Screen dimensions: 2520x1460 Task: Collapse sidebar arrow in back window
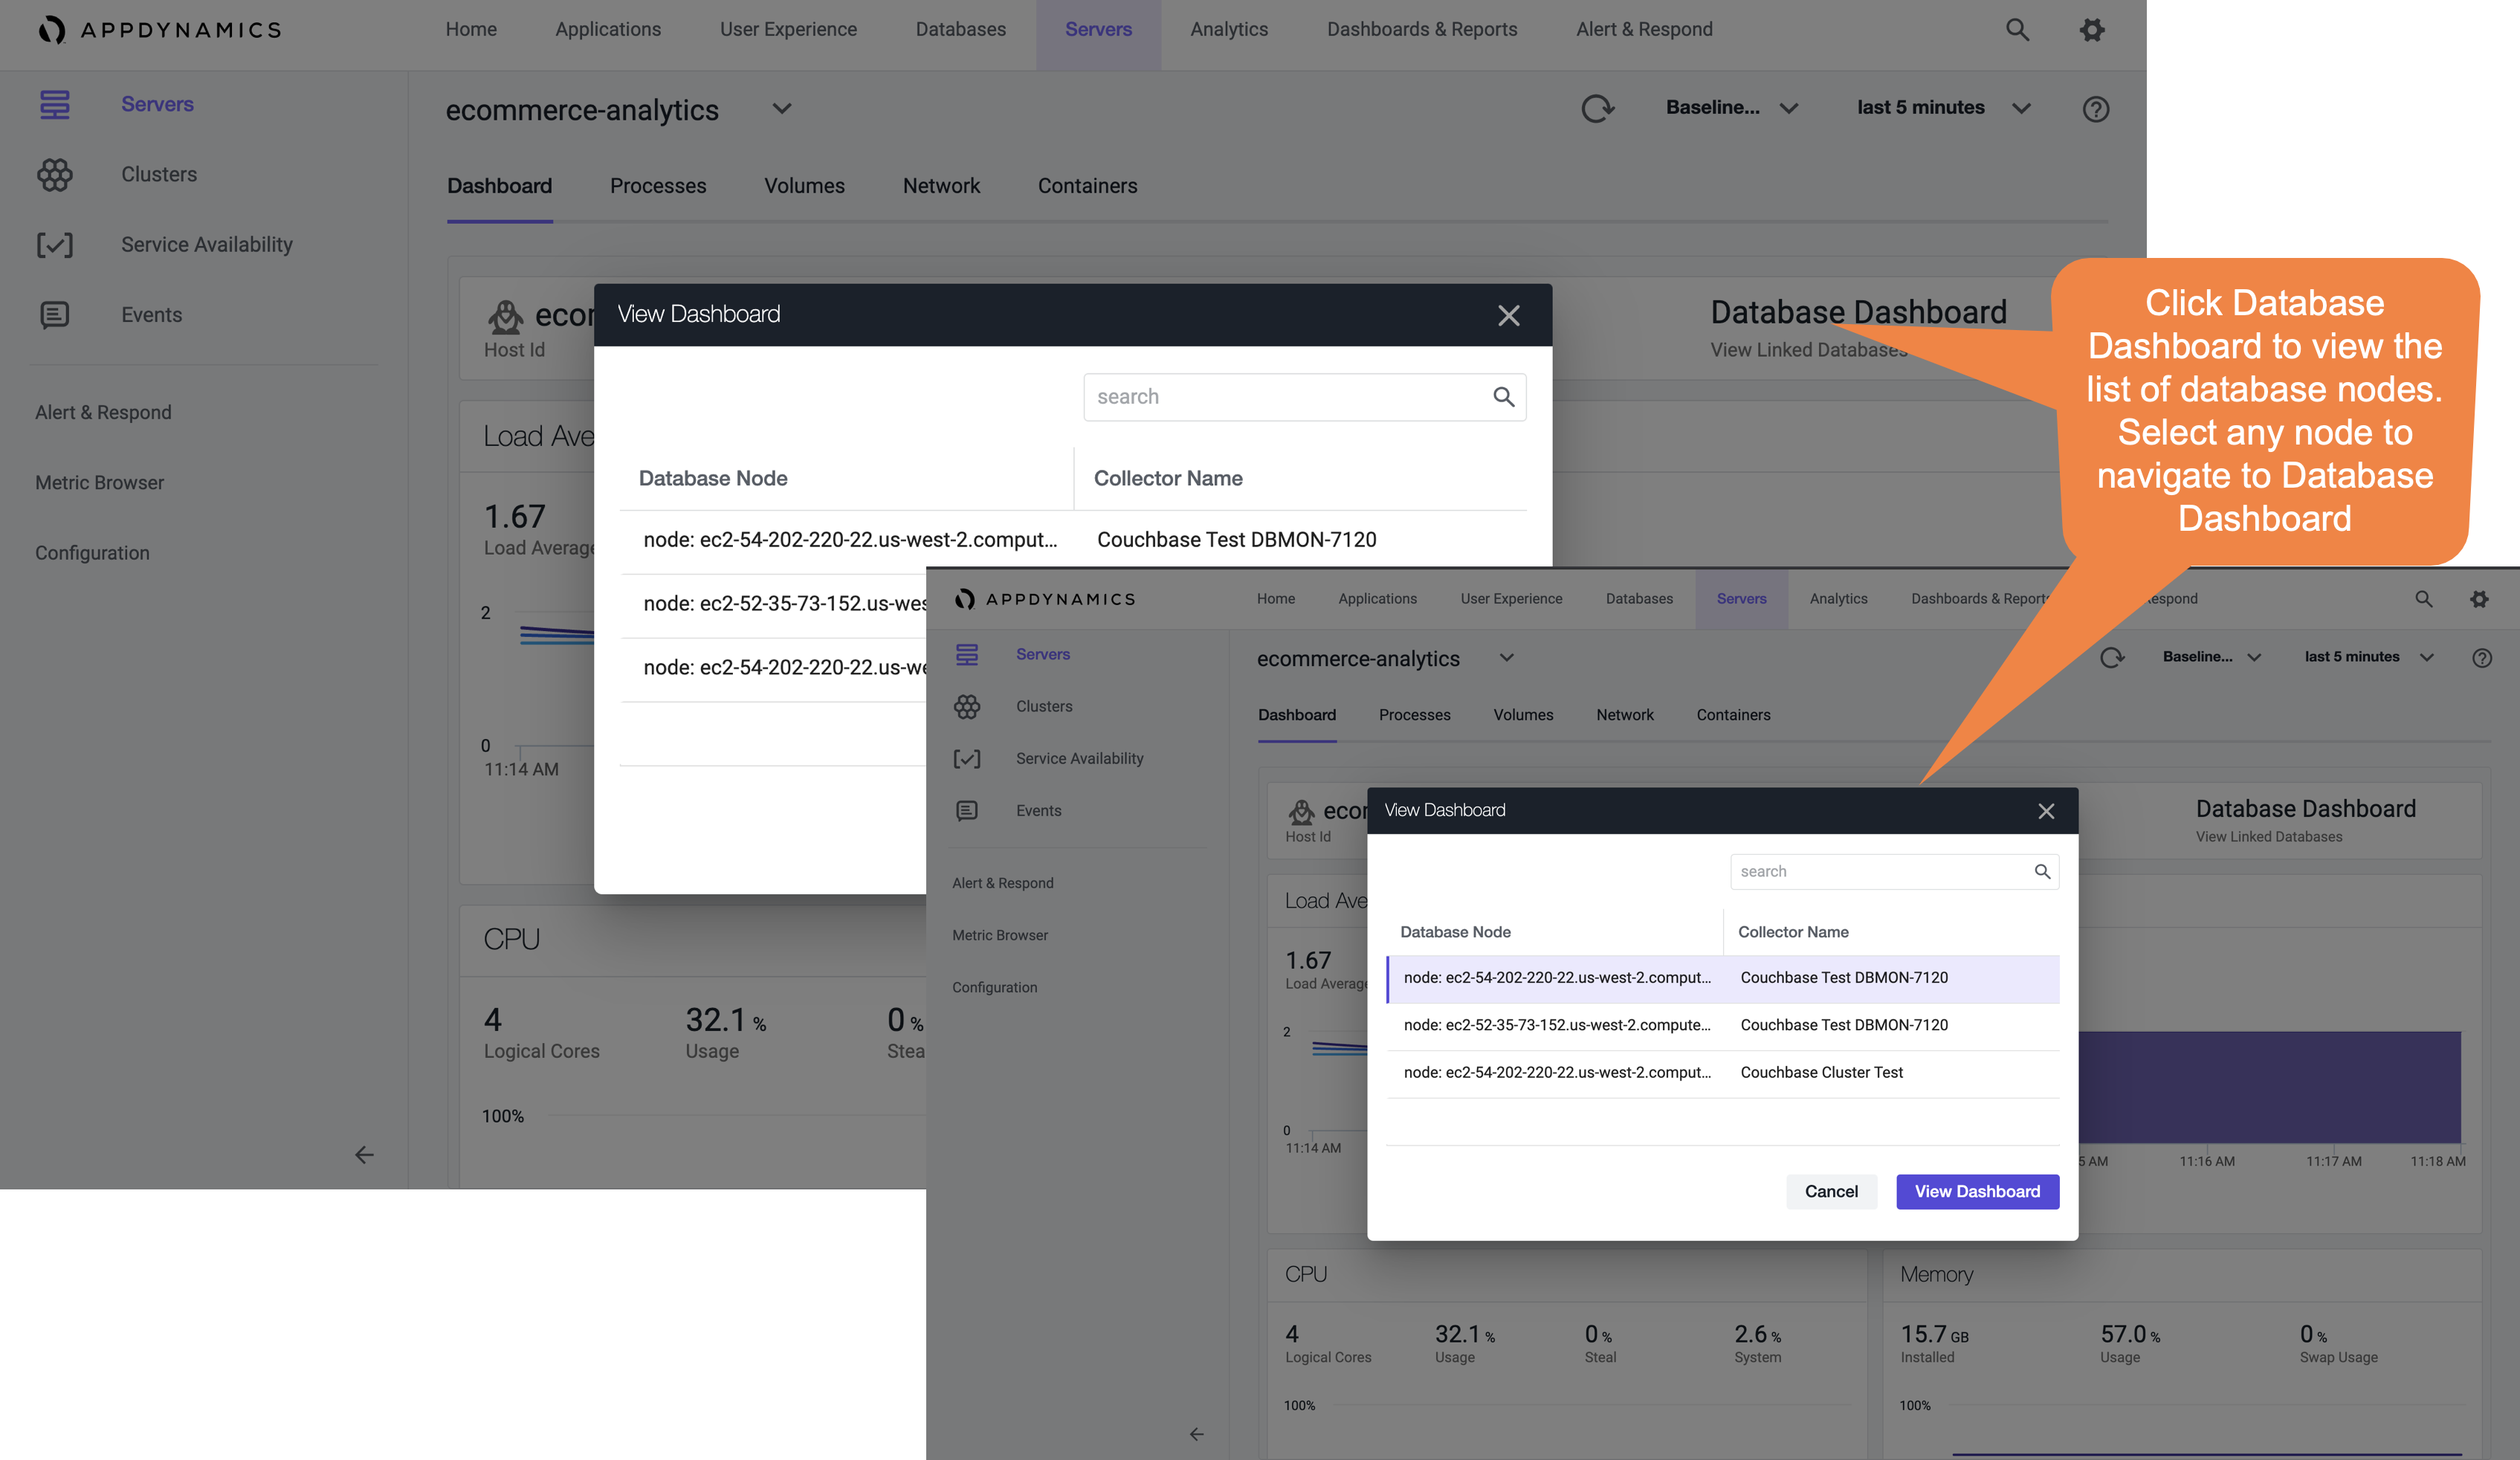click(364, 1155)
